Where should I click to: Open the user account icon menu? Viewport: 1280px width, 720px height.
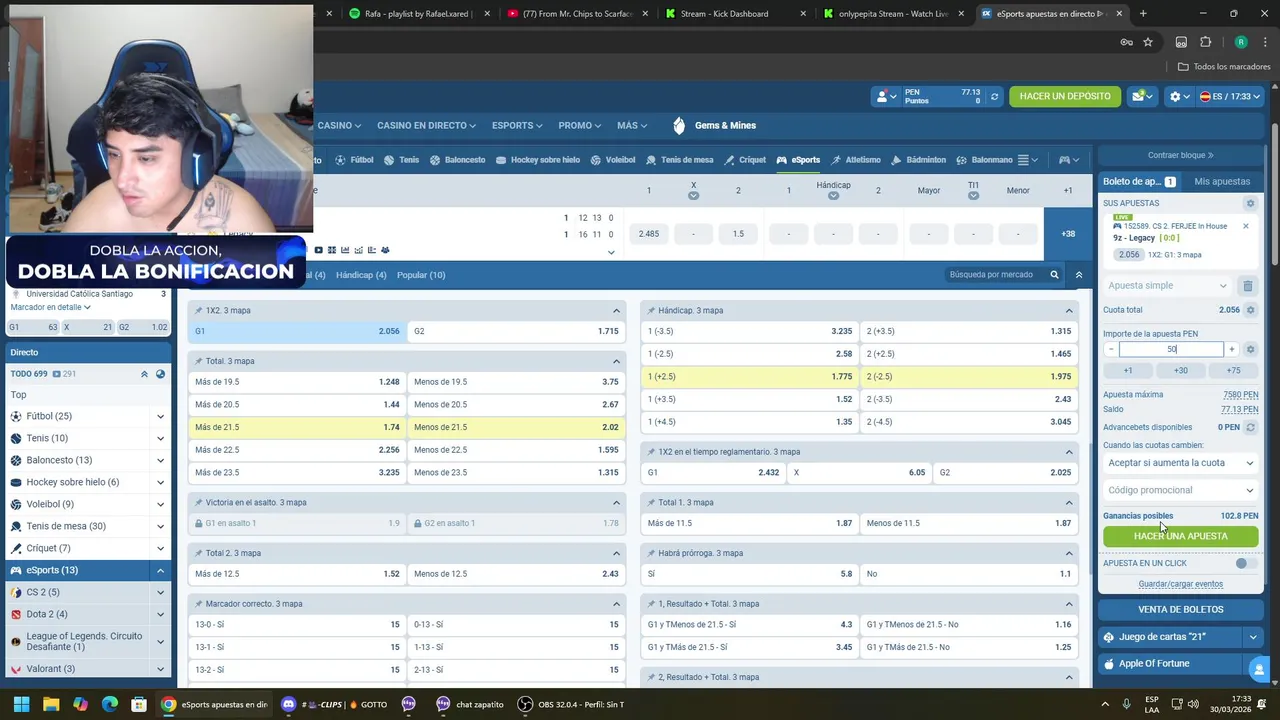point(886,96)
